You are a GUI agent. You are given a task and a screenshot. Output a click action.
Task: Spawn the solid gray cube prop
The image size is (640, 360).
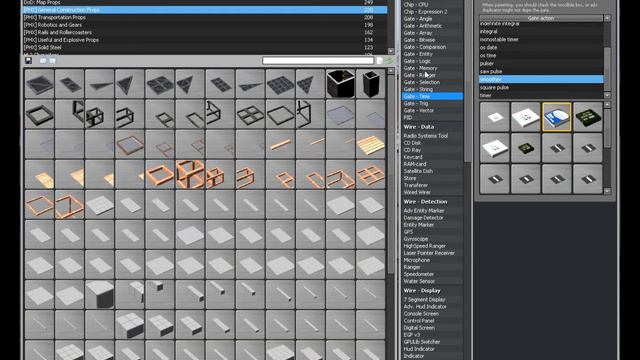point(100,295)
